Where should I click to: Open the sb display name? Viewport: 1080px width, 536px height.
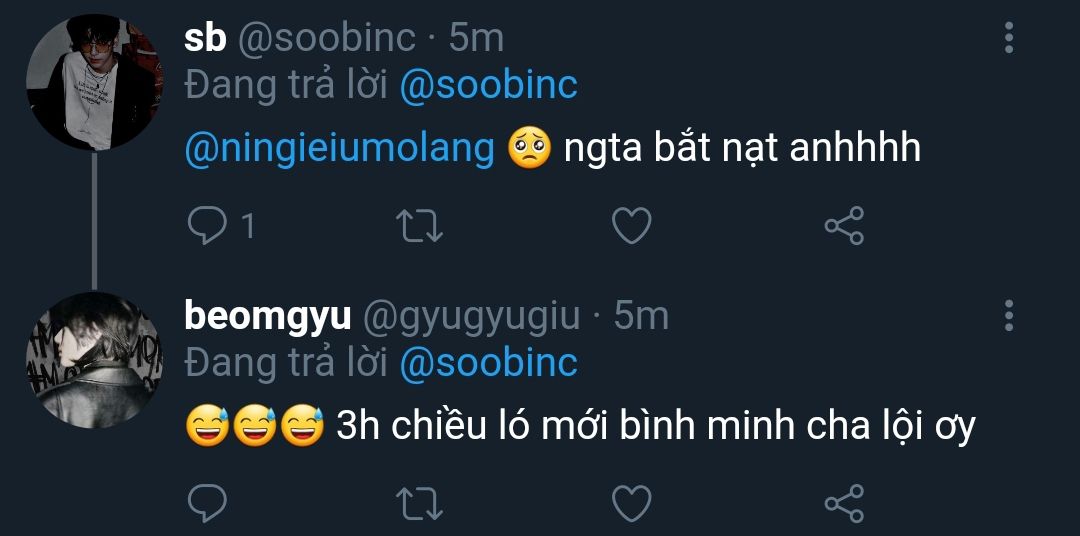206,38
